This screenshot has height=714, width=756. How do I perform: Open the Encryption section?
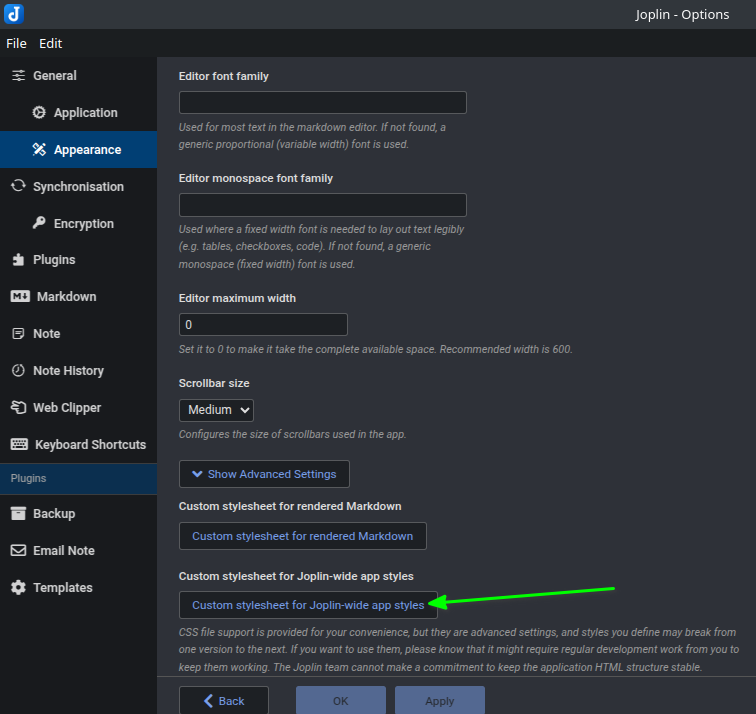click(x=78, y=223)
